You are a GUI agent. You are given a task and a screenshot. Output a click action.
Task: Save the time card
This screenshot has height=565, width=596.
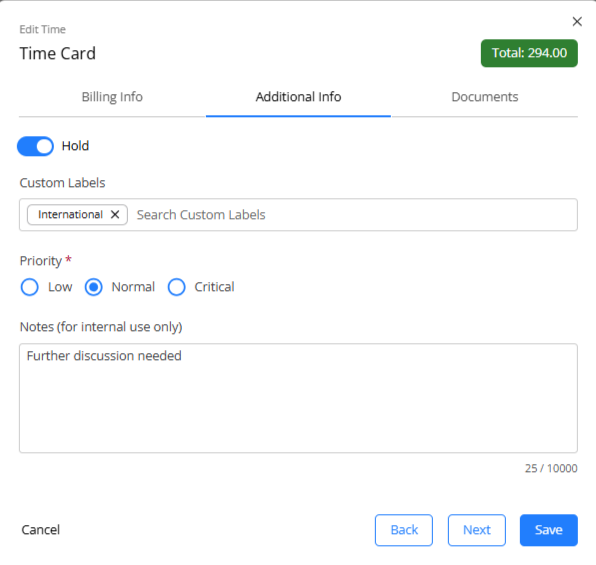[x=548, y=530]
